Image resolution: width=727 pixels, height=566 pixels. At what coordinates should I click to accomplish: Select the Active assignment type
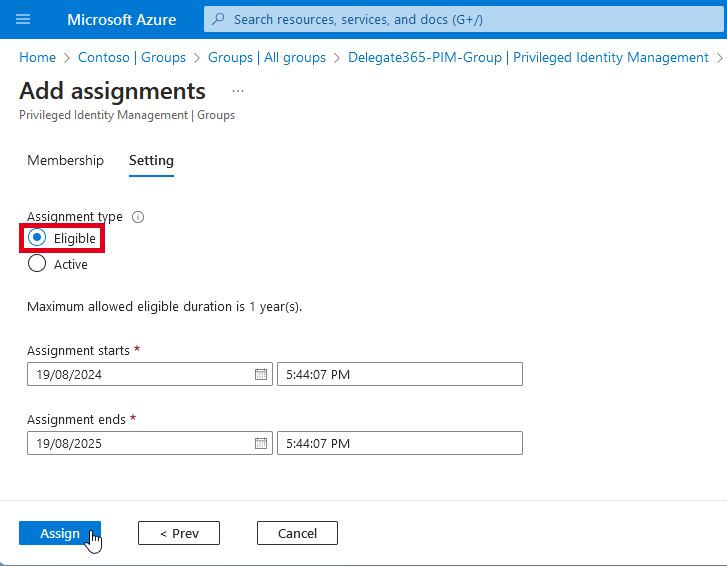(x=37, y=264)
